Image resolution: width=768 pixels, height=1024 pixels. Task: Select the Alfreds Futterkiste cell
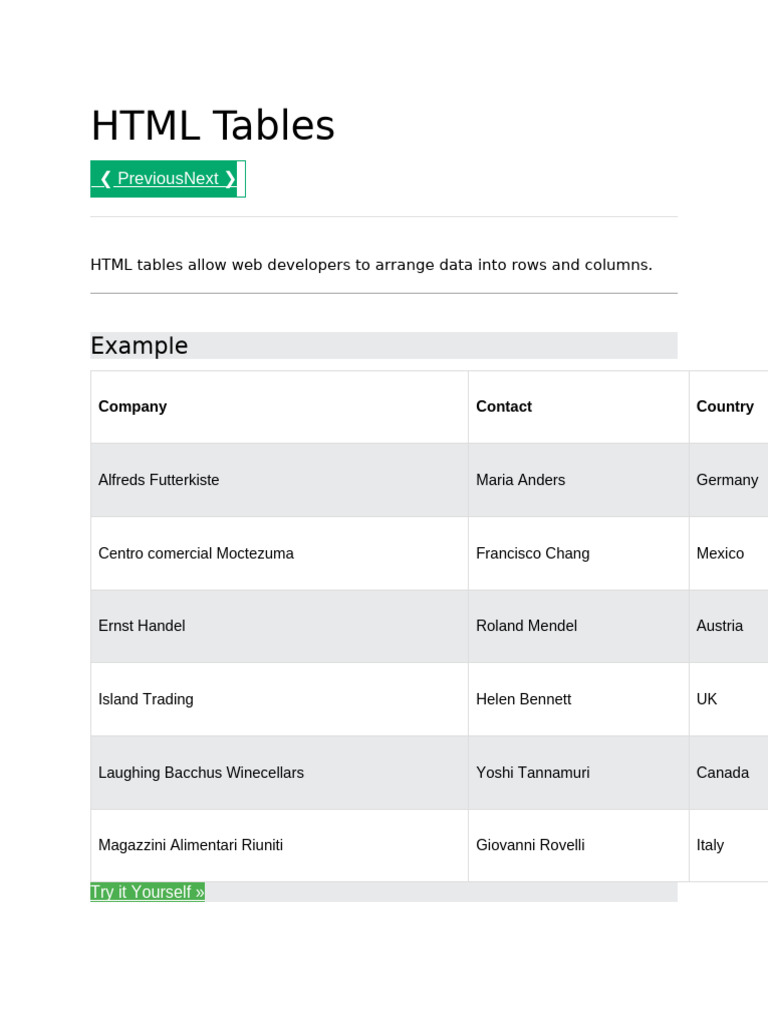tap(158, 480)
